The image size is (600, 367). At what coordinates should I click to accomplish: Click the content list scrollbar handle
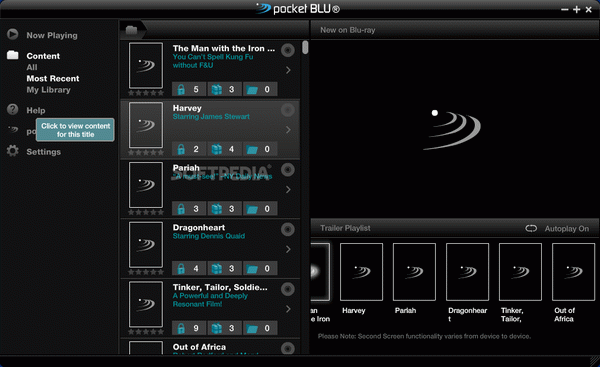(305, 47)
